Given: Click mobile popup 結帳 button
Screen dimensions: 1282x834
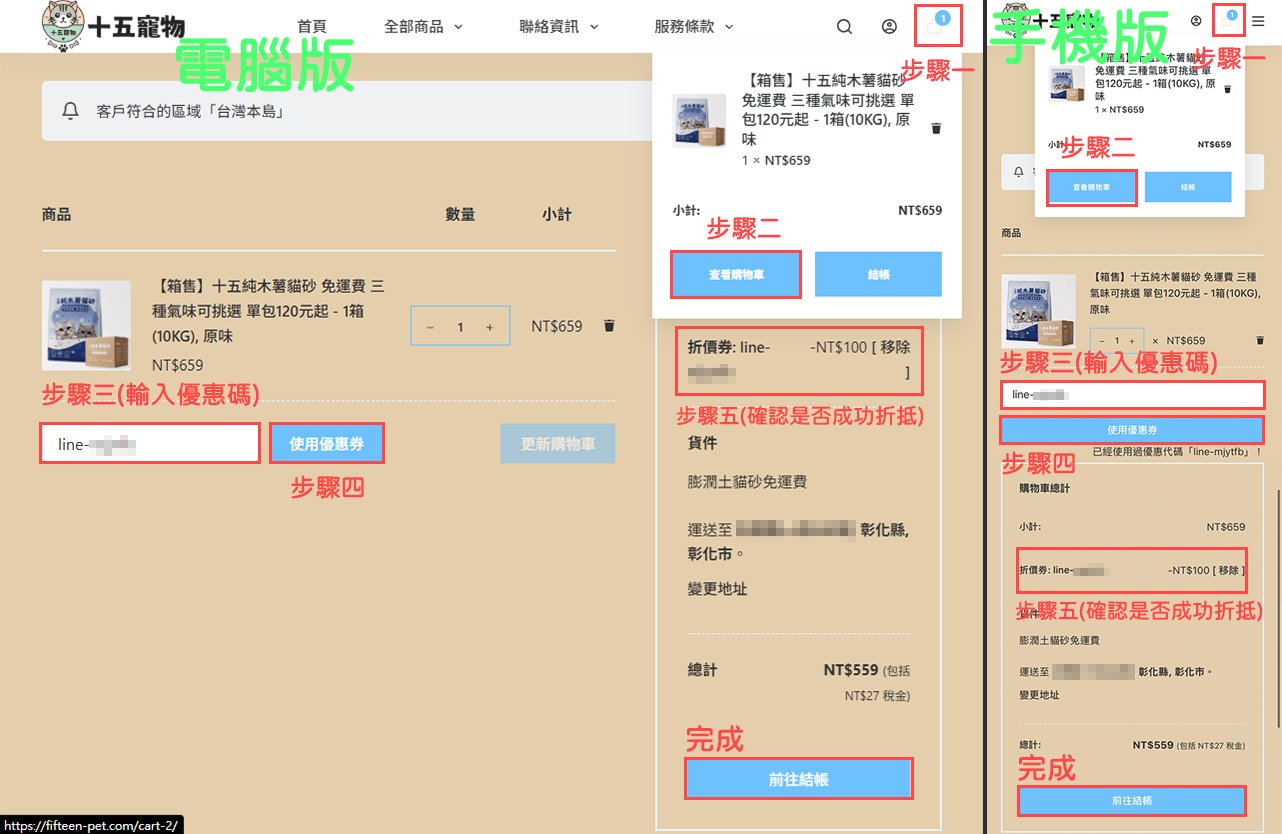Looking at the screenshot, I should click(1188, 188).
